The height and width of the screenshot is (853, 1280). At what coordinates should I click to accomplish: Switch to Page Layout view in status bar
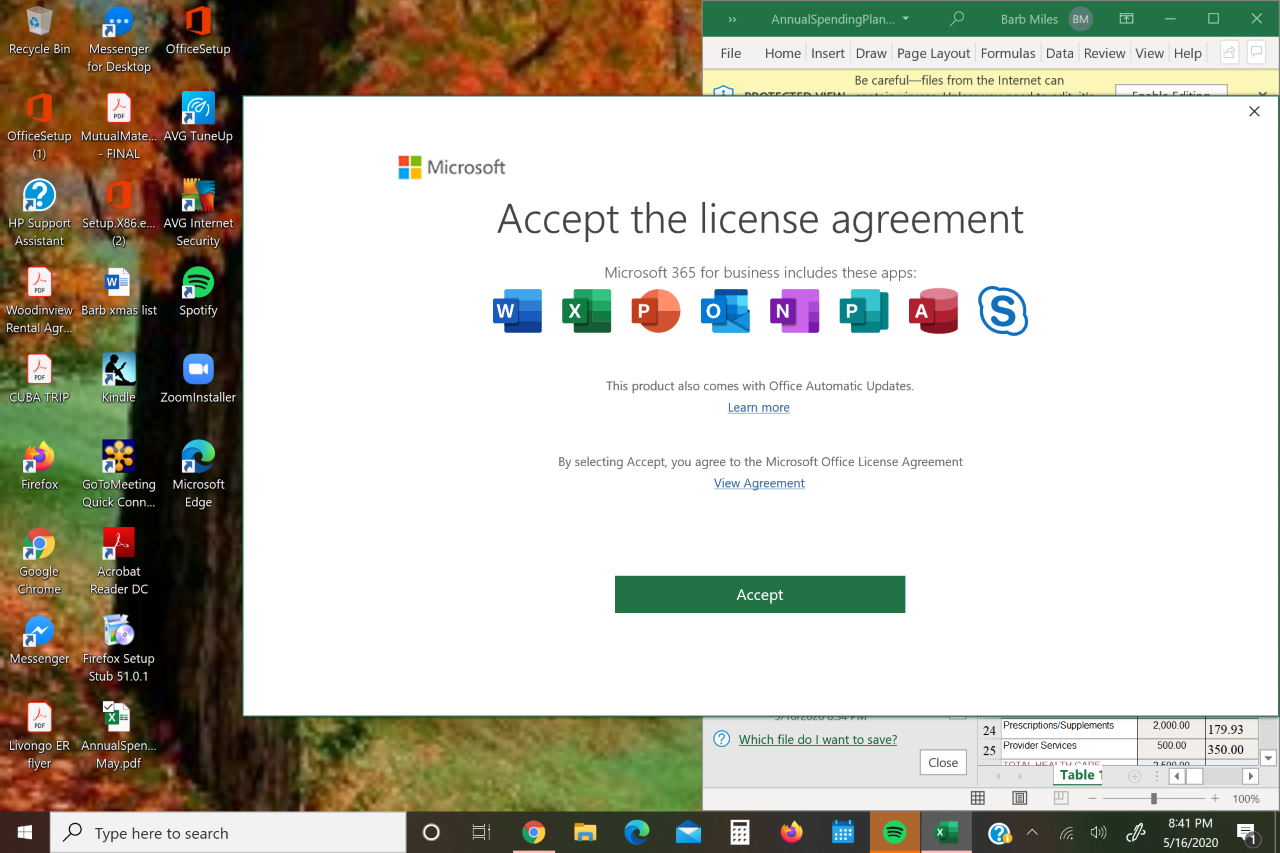[1019, 798]
